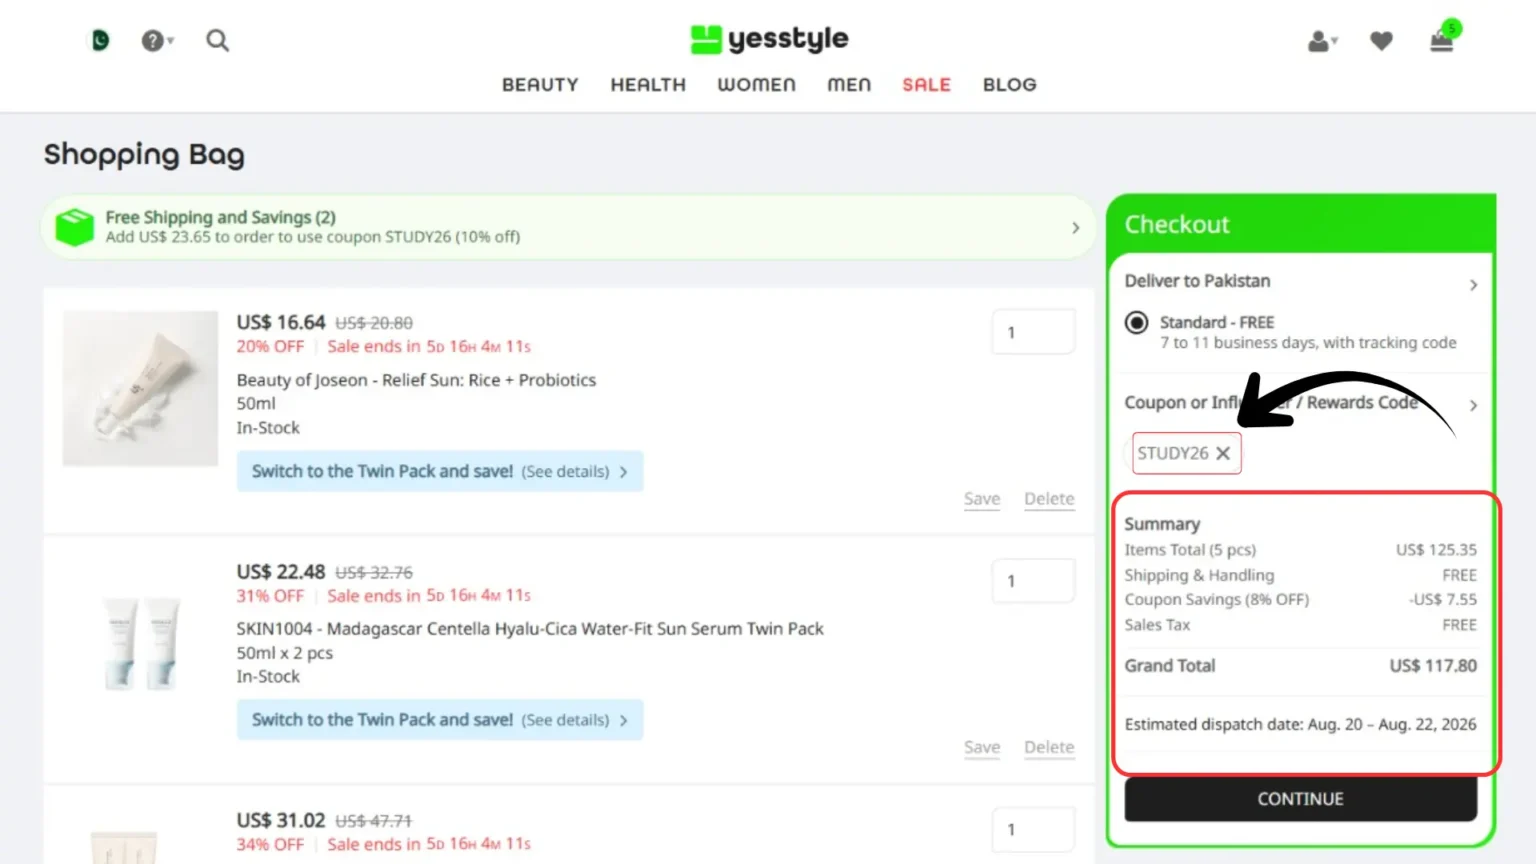This screenshot has height=864, width=1536.
Task: Click the Estimated dispatch date text
Action: tap(1300, 724)
